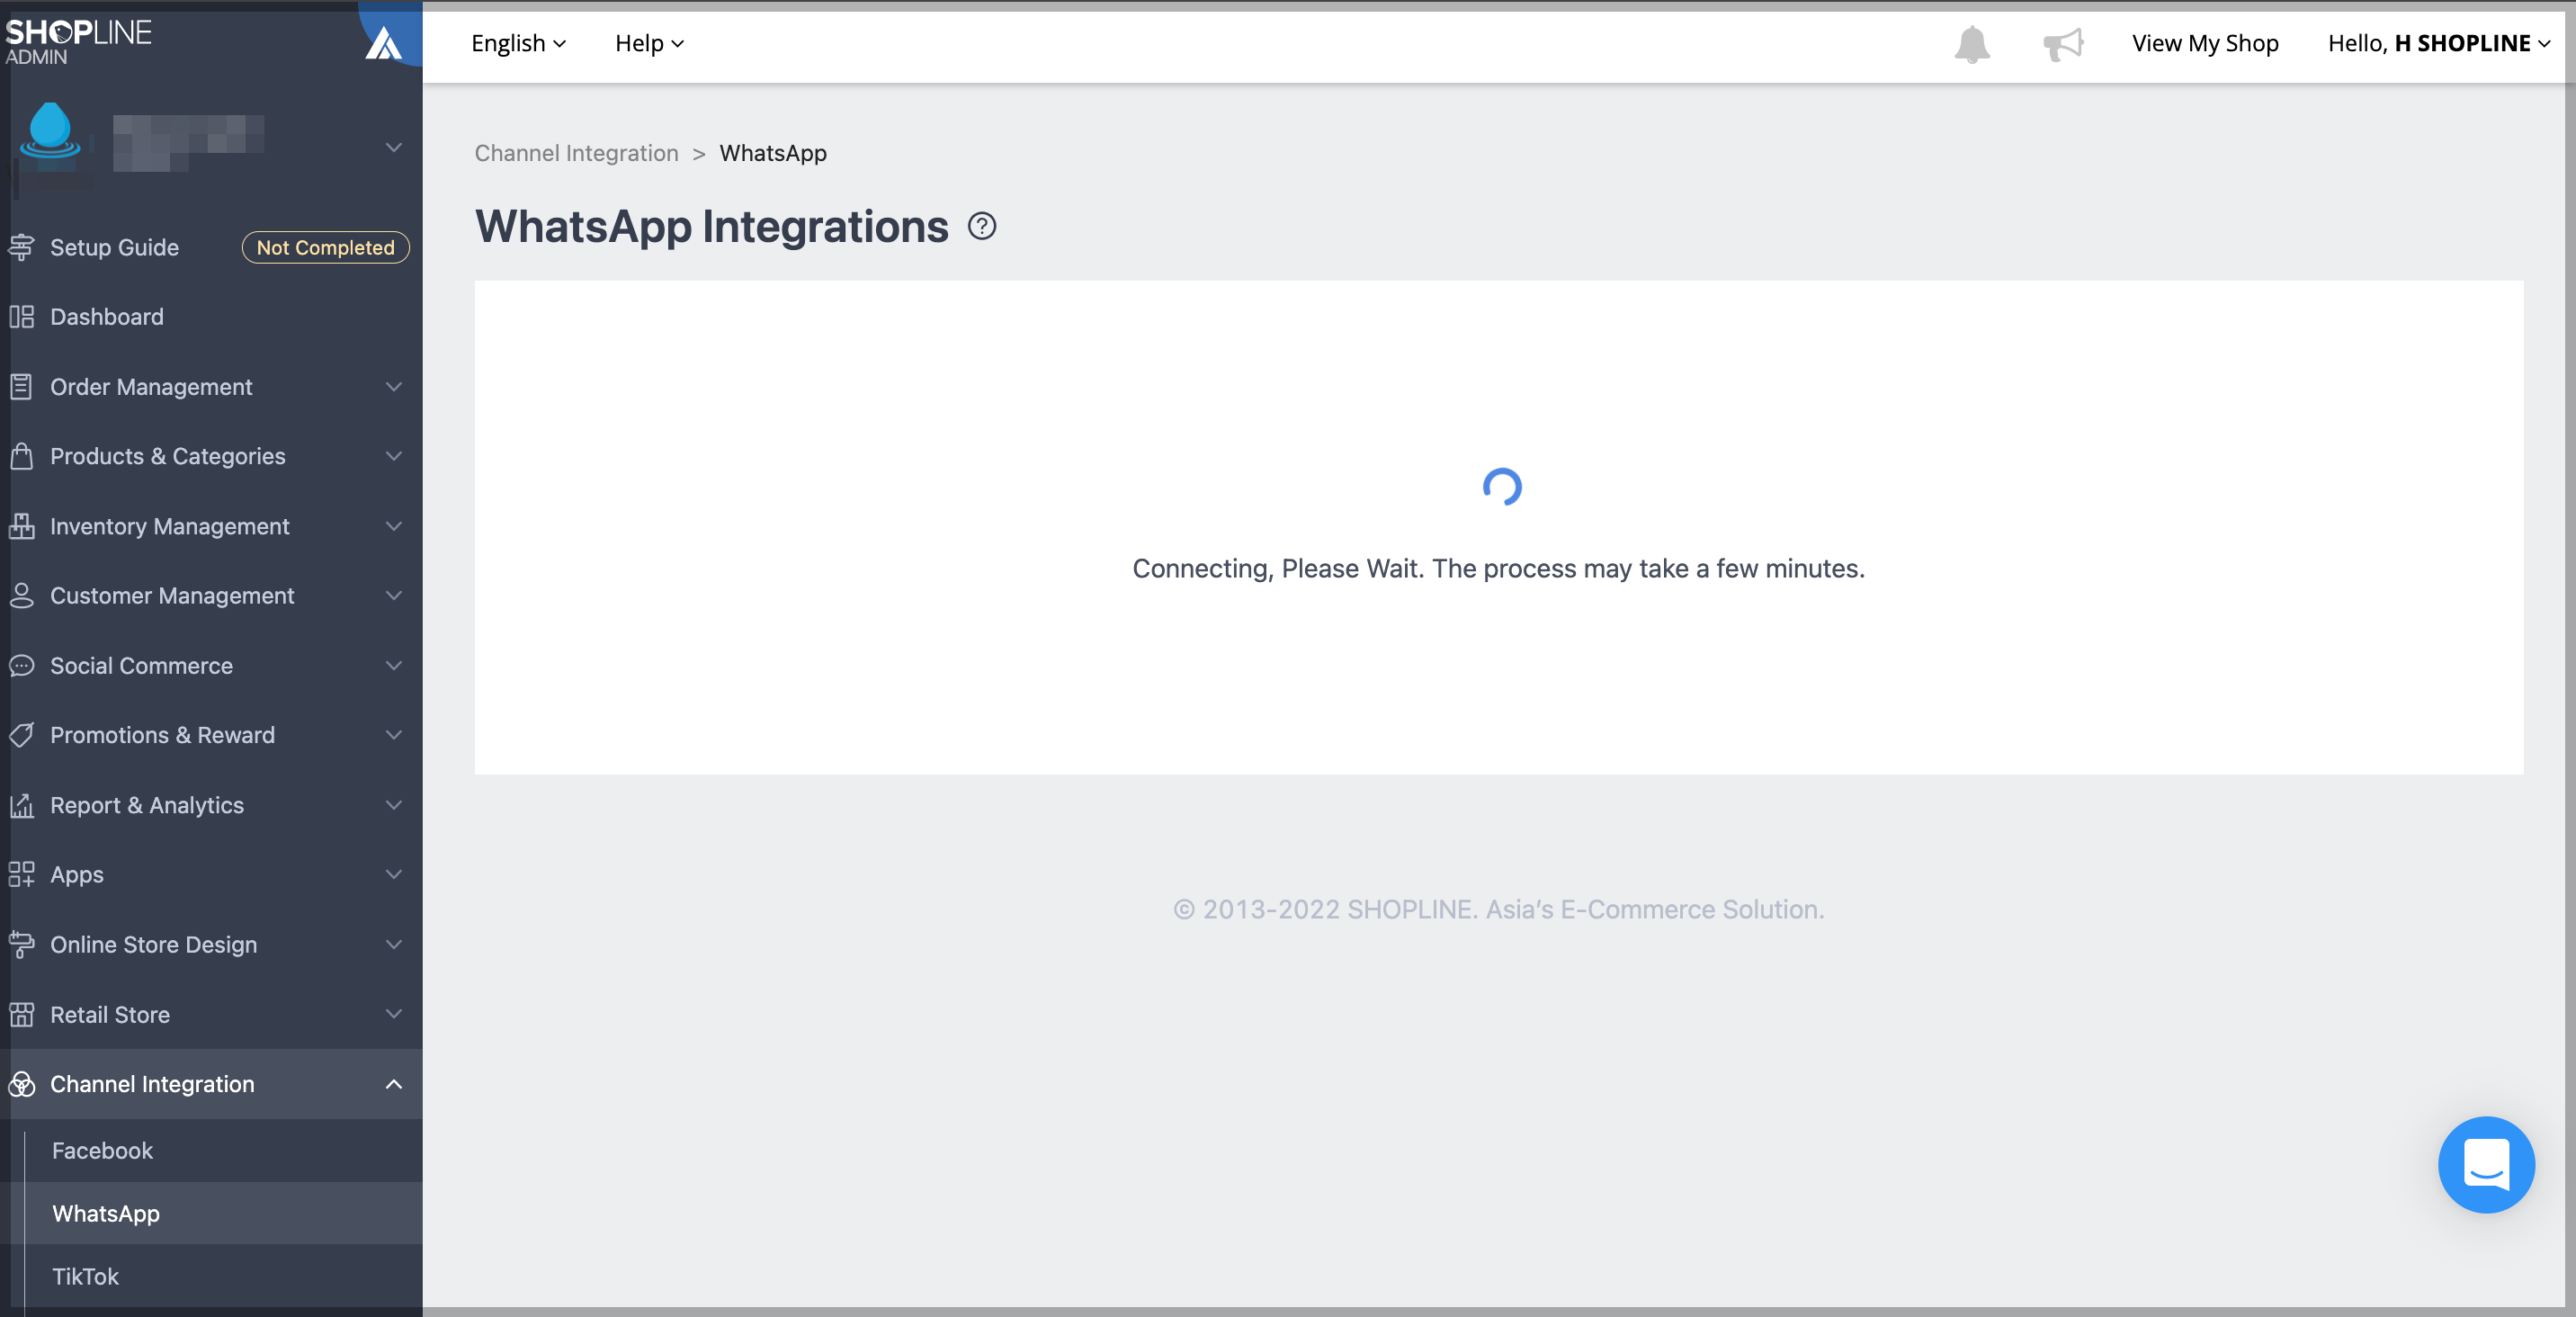Click the View My Shop link
This screenshot has height=1317, width=2576.
(2205, 43)
